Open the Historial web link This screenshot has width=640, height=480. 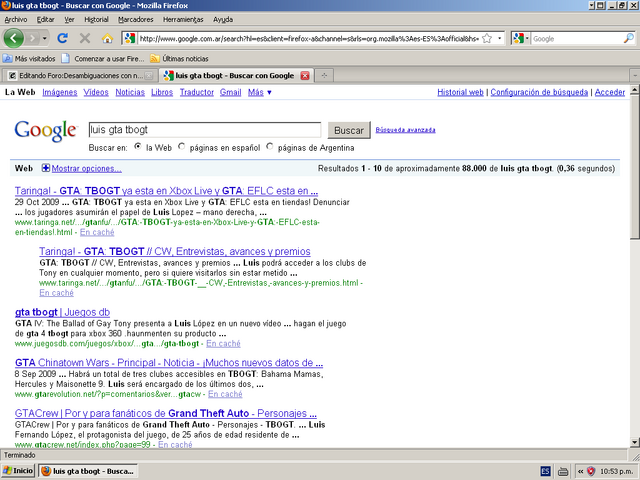click(x=460, y=92)
